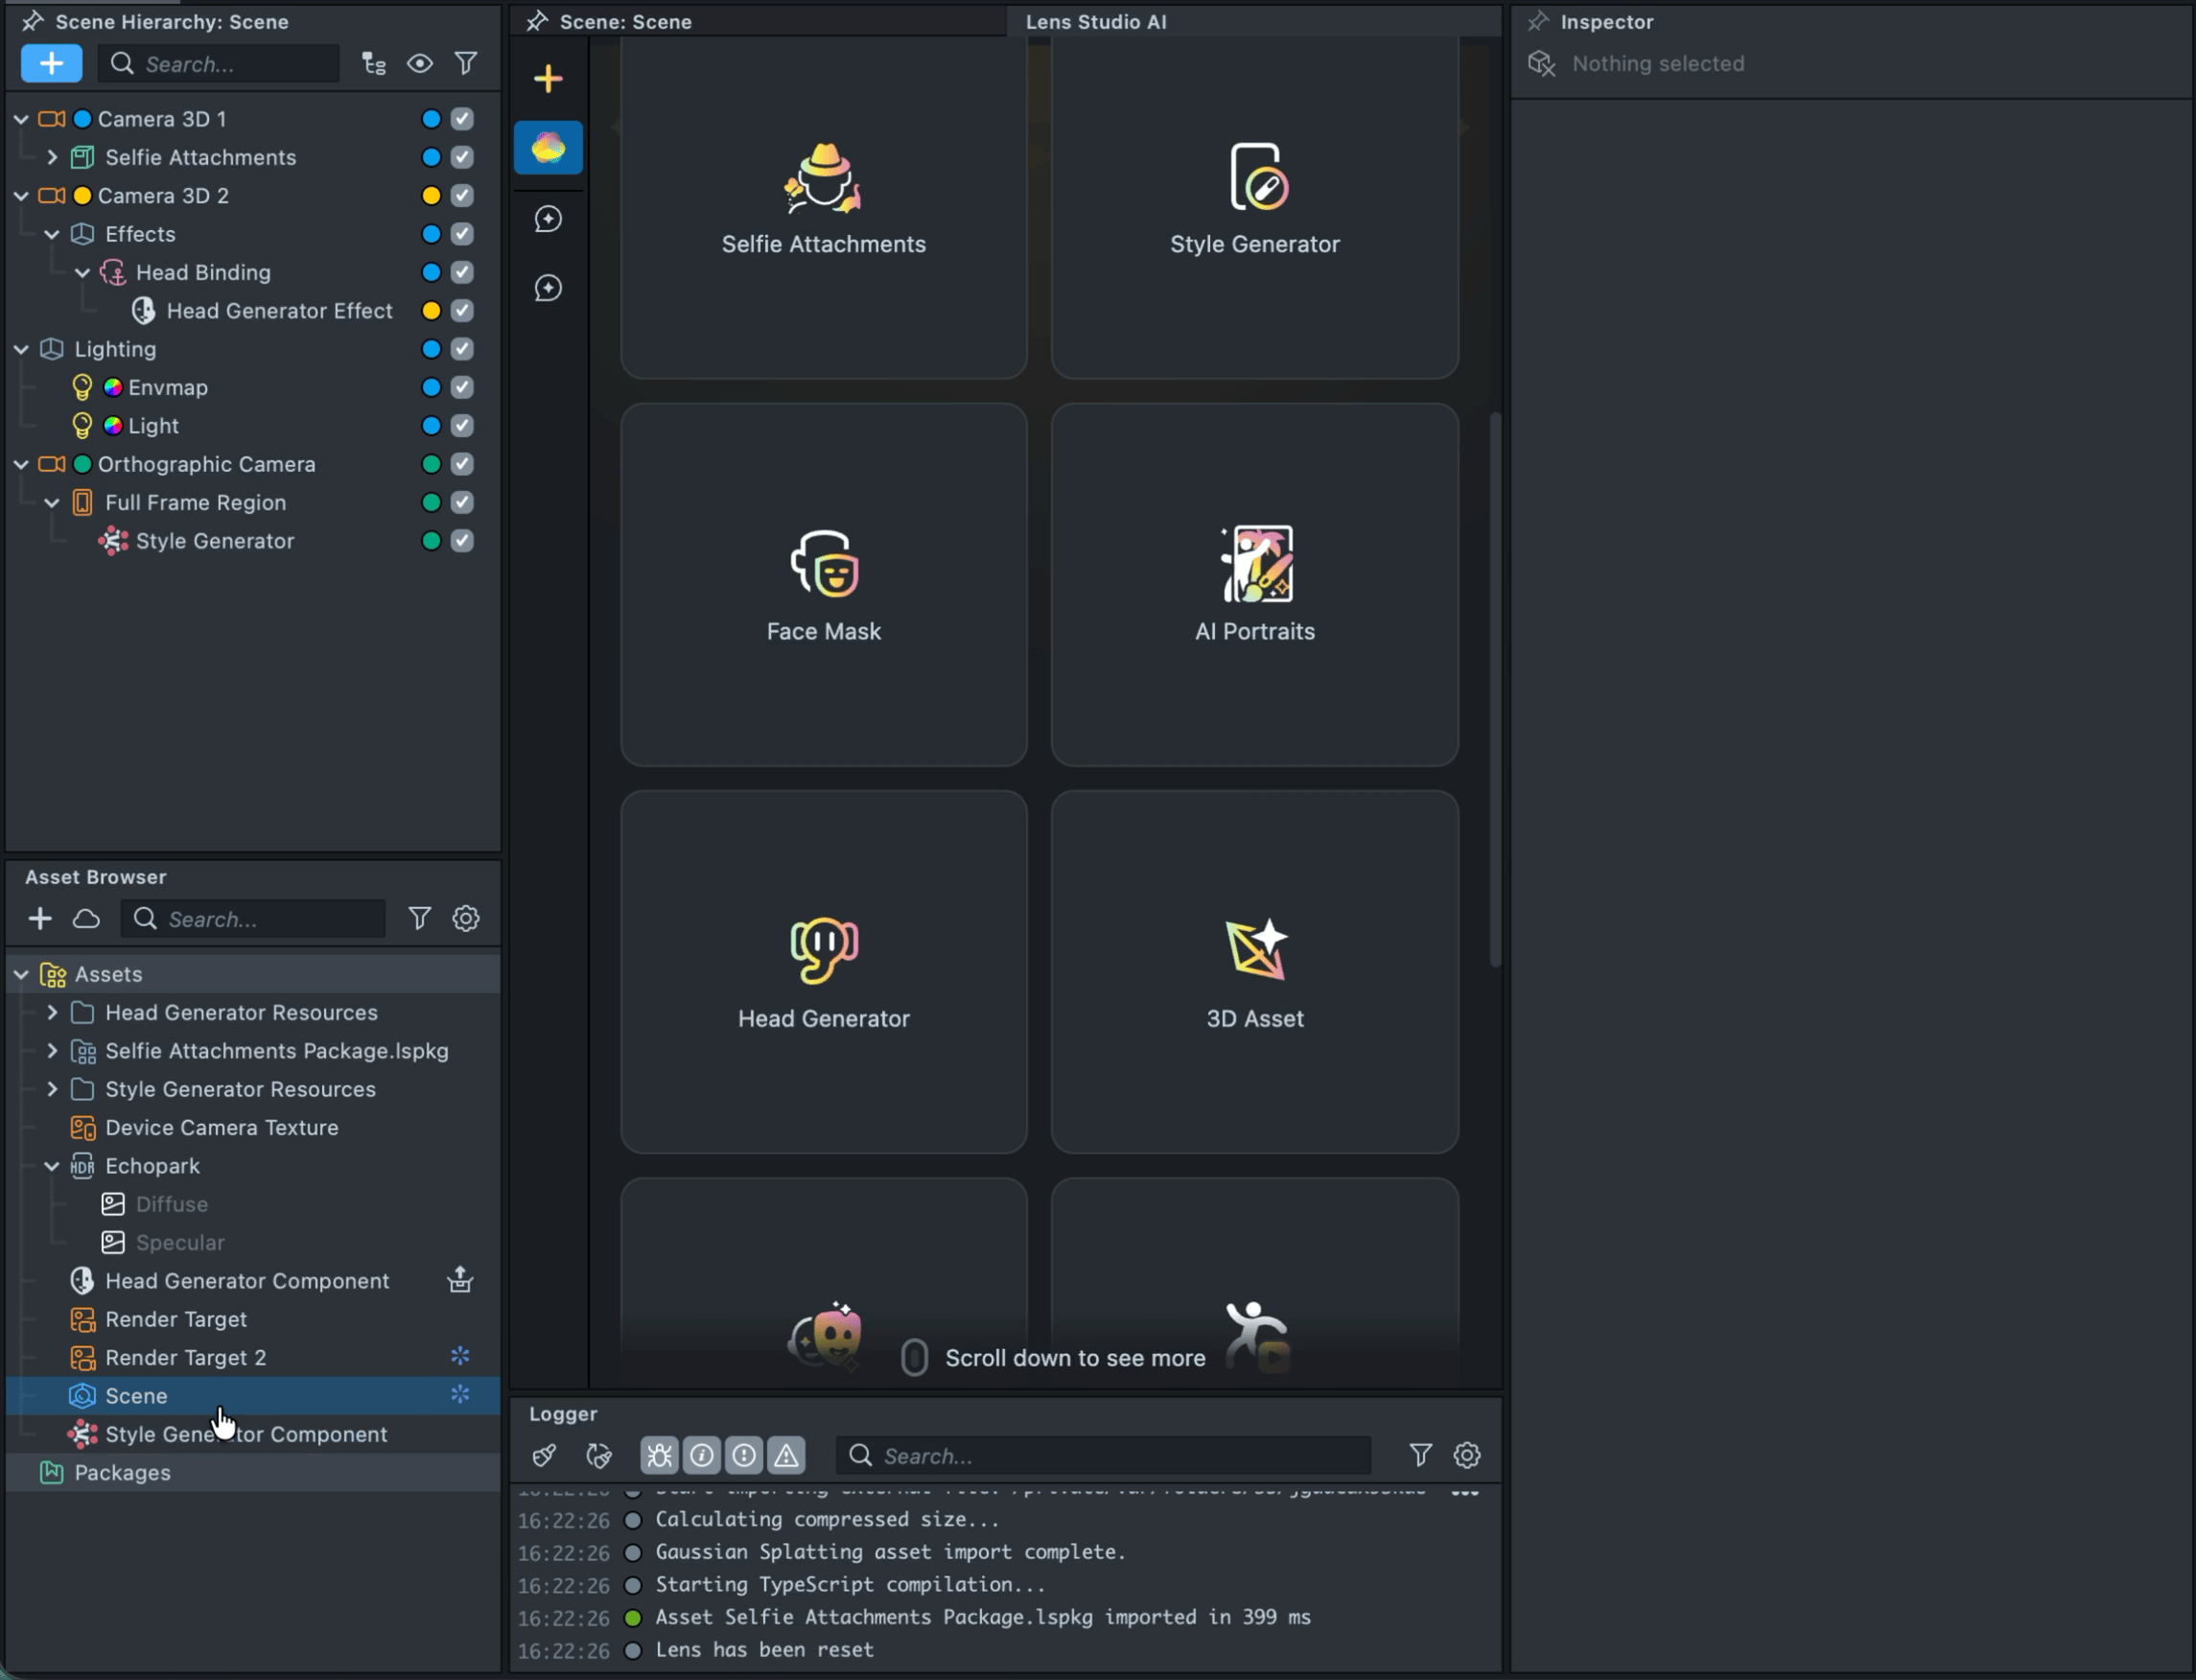2196x1680 pixels.
Task: Uncheck the Head Generator Effect checkbox
Action: tap(462, 311)
